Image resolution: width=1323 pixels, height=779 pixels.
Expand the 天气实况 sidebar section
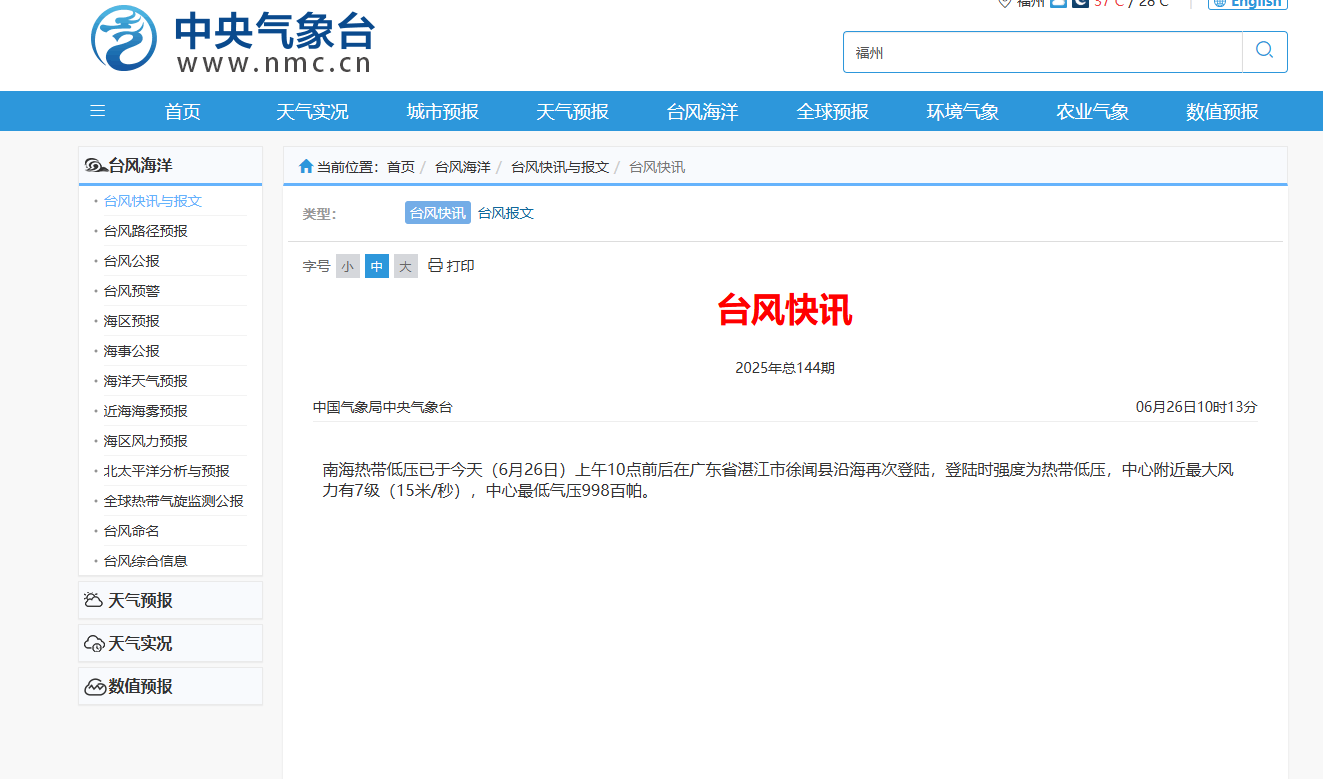pyautogui.click(x=140, y=643)
